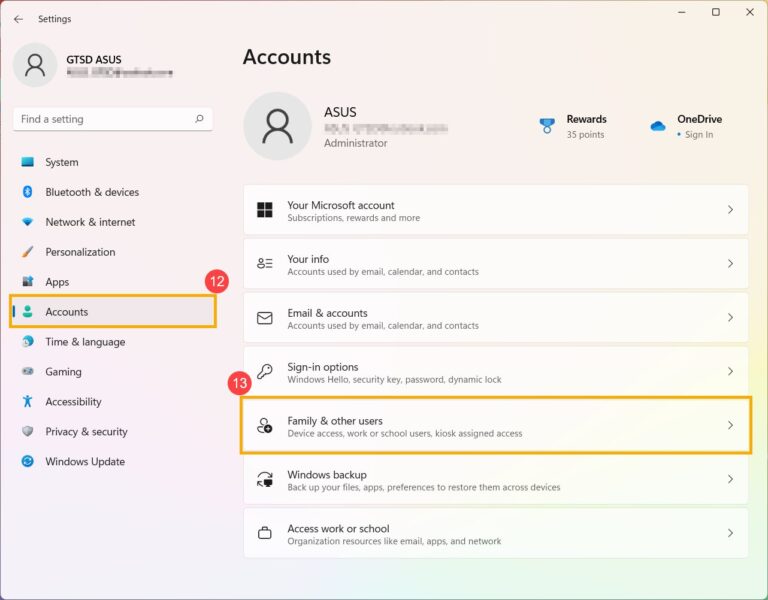
Task: Open the Your info settings row
Action: tap(495, 264)
